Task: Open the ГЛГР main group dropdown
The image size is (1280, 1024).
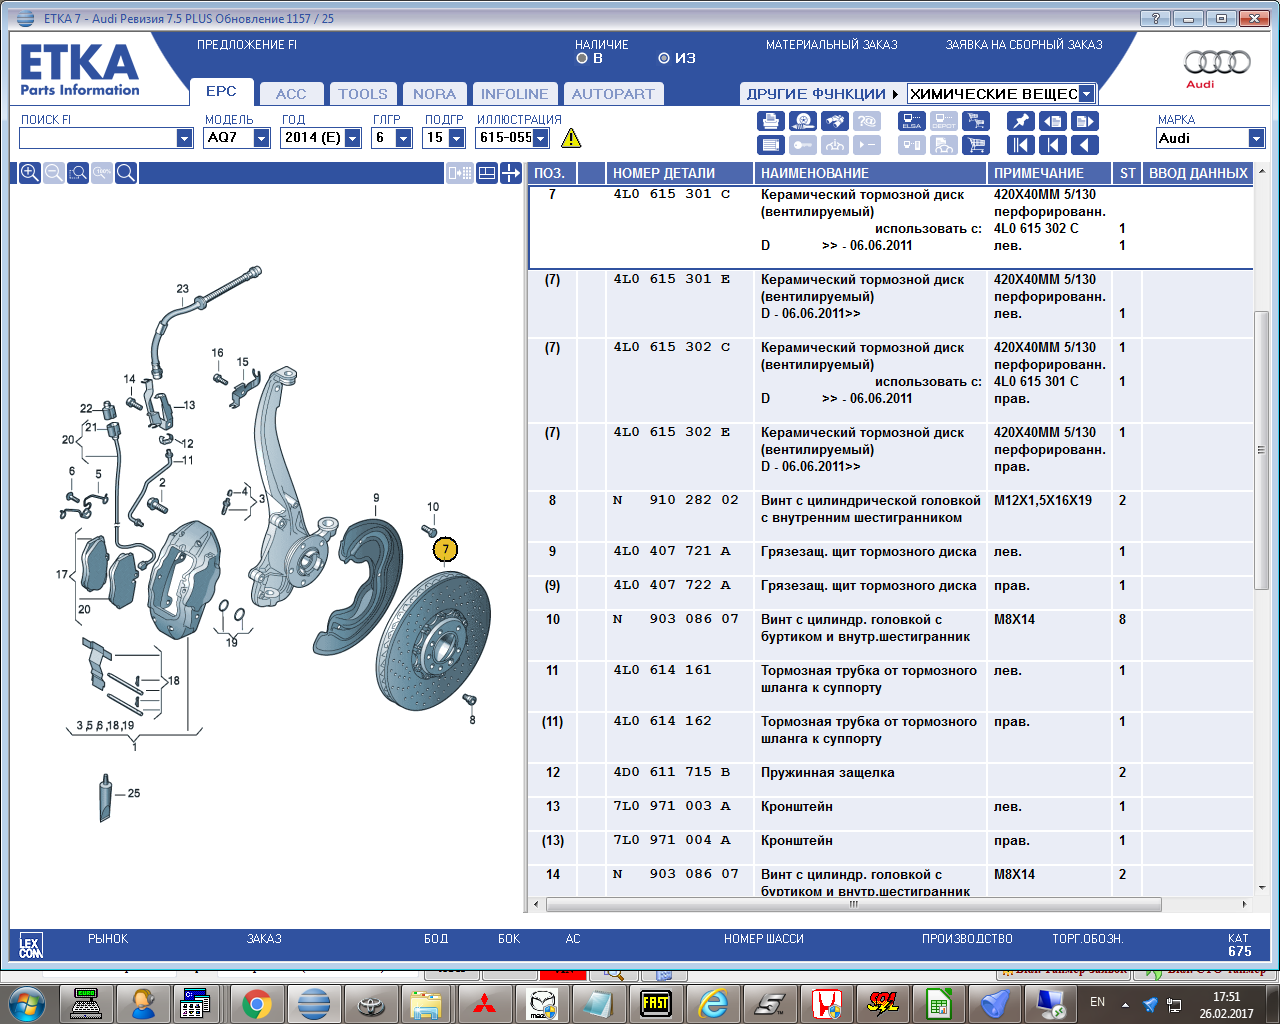Action: (403, 138)
